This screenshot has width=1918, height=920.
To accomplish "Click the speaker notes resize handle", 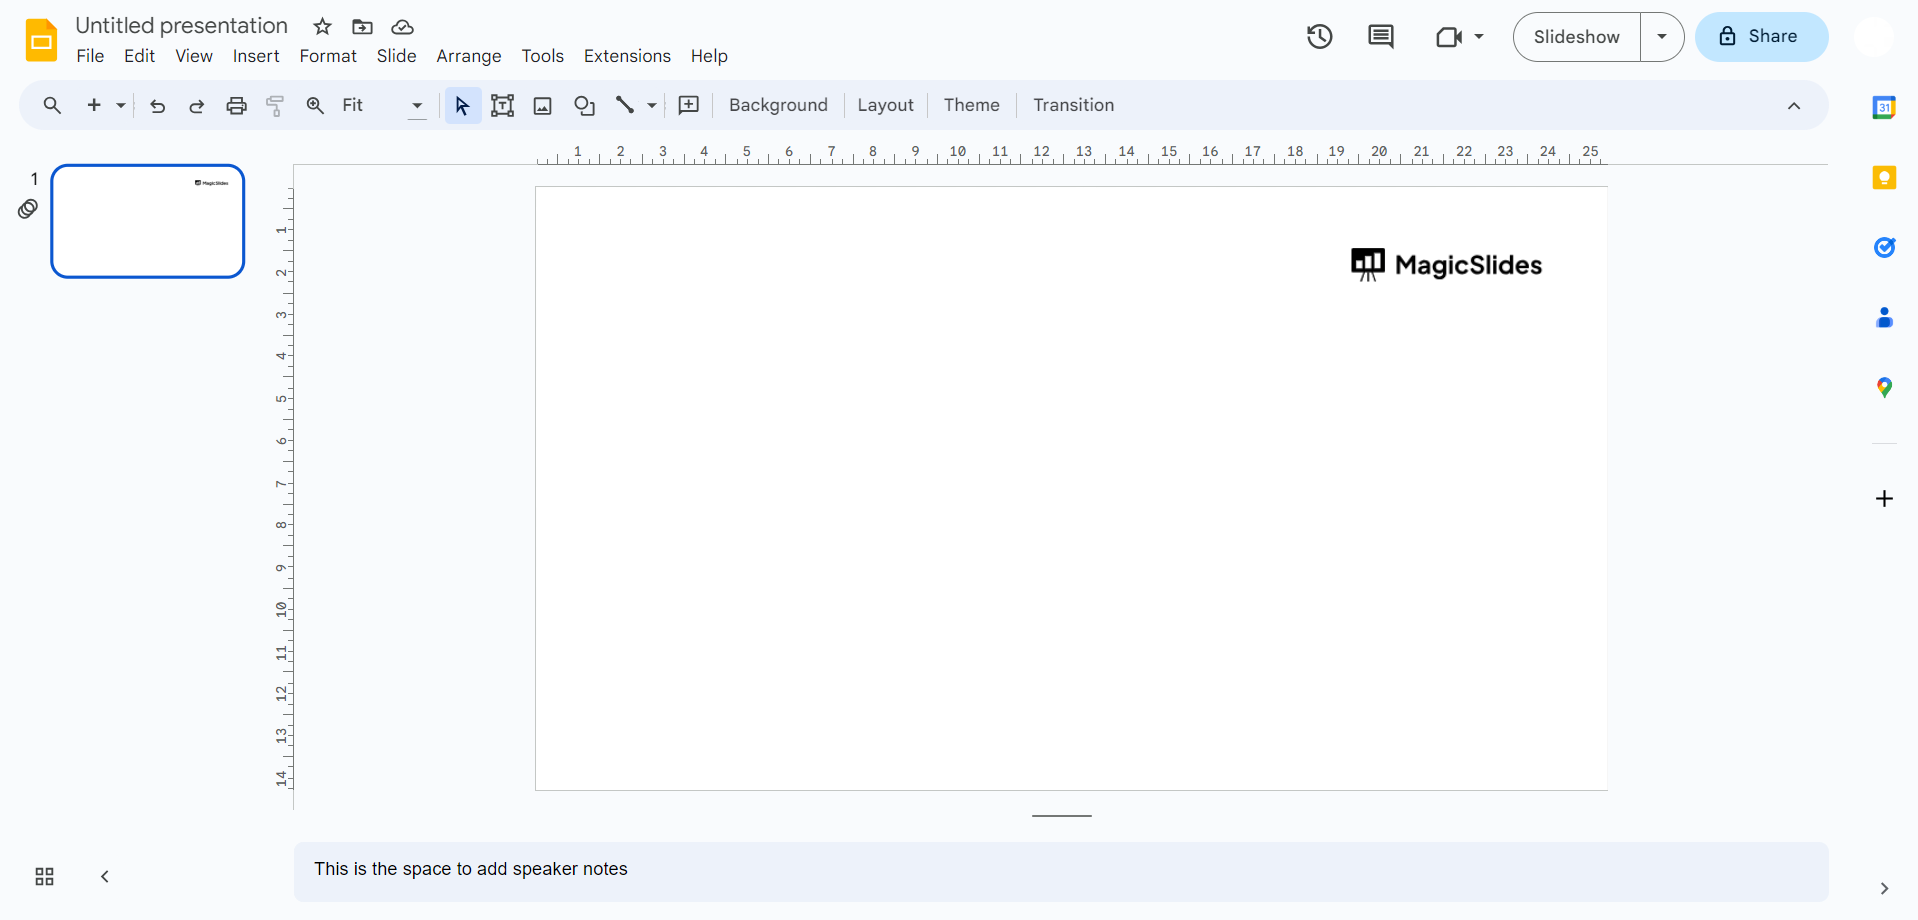I will click(1062, 816).
